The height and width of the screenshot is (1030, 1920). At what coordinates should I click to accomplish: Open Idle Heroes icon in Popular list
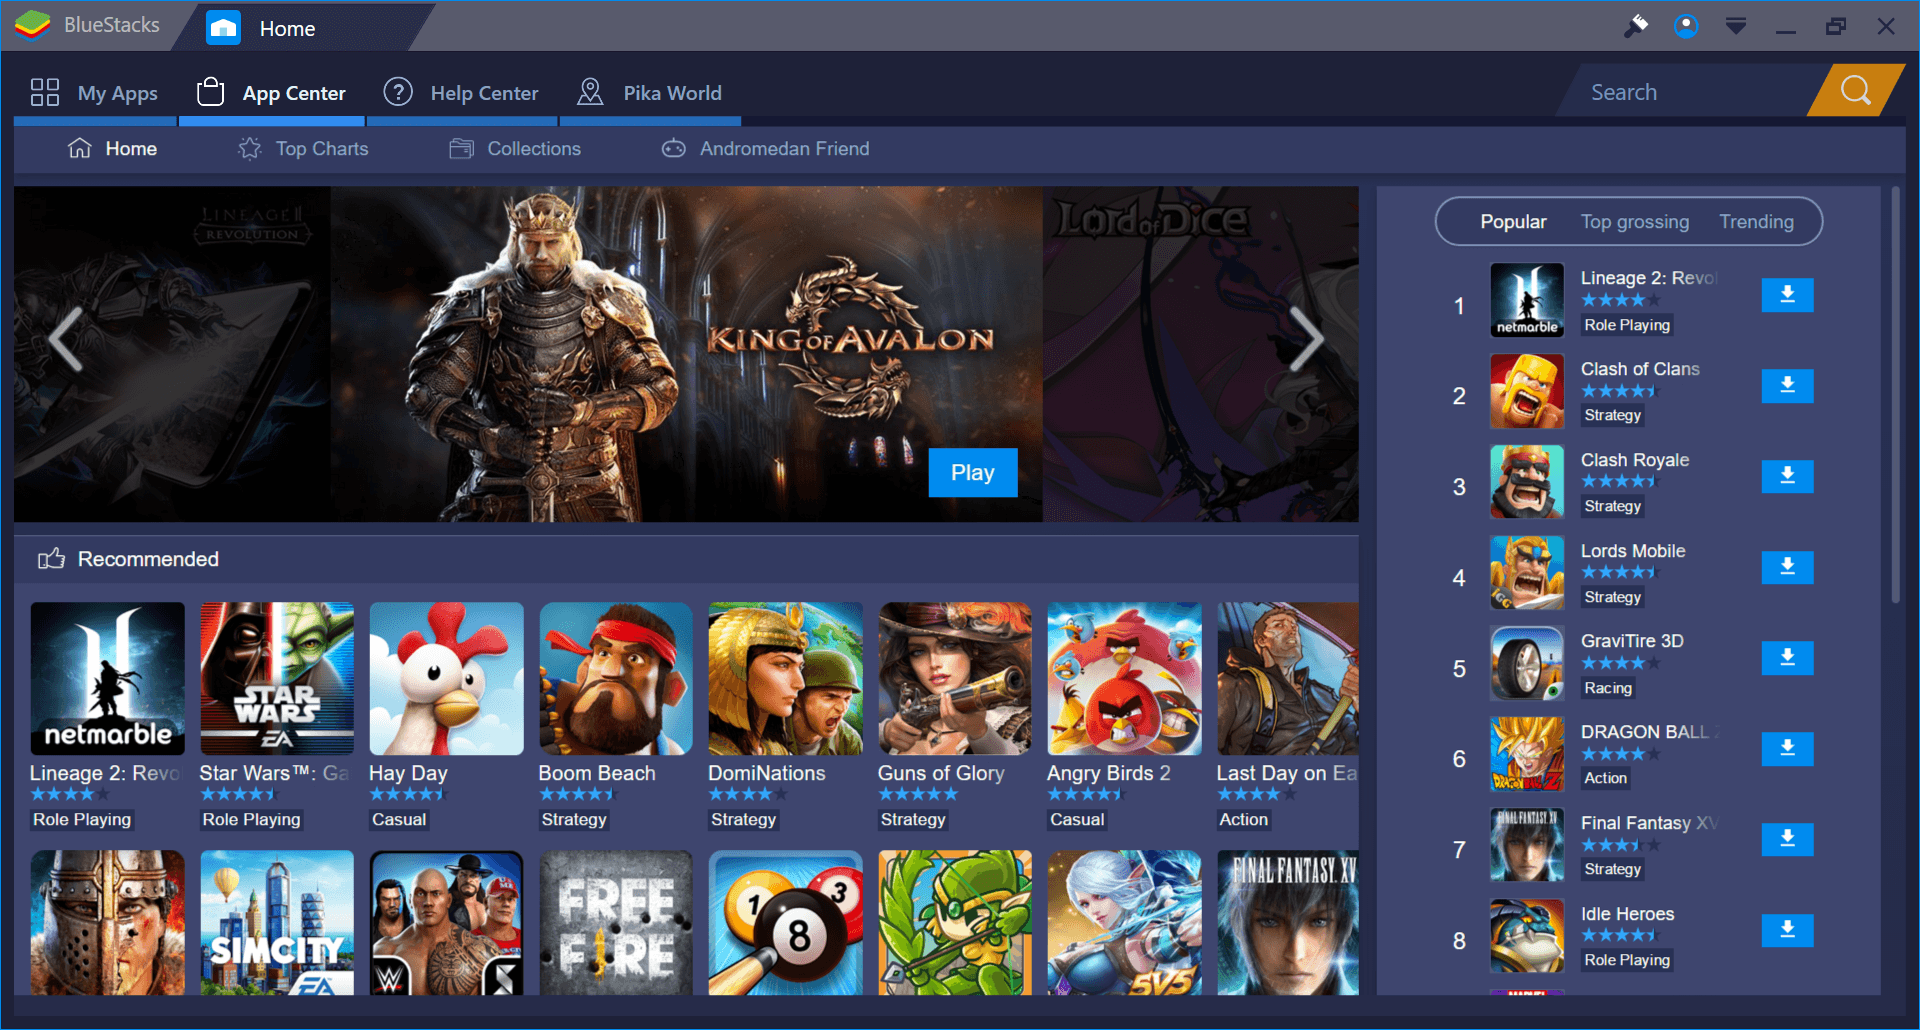coord(1527,936)
